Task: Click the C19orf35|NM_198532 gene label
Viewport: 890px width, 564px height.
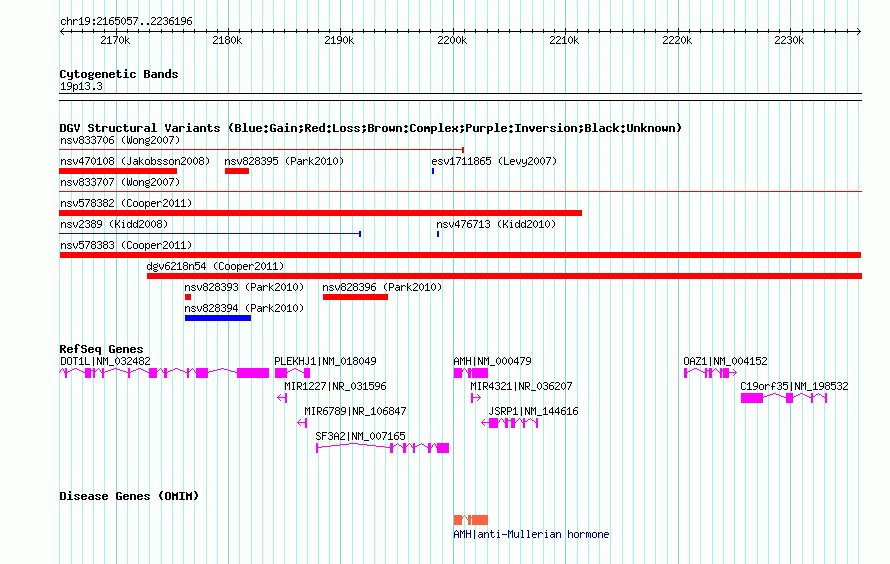Action: click(x=794, y=386)
